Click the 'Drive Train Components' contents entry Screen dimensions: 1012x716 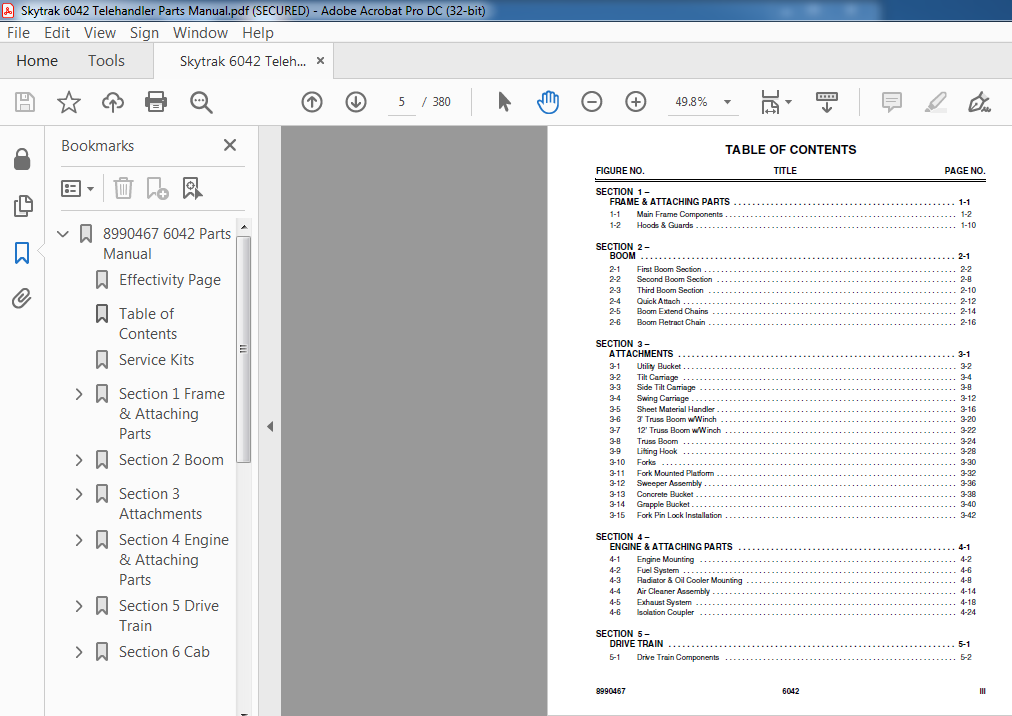[678, 657]
